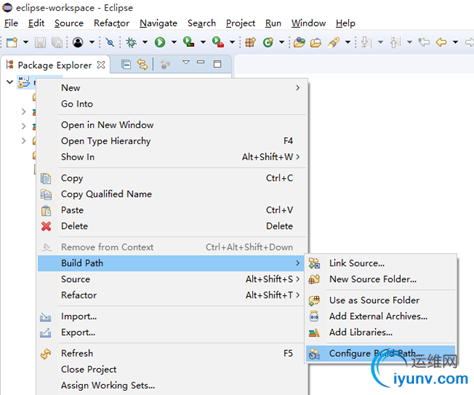Click New Source Folder... in submenu
This screenshot has width=474, height=395.
381,279
